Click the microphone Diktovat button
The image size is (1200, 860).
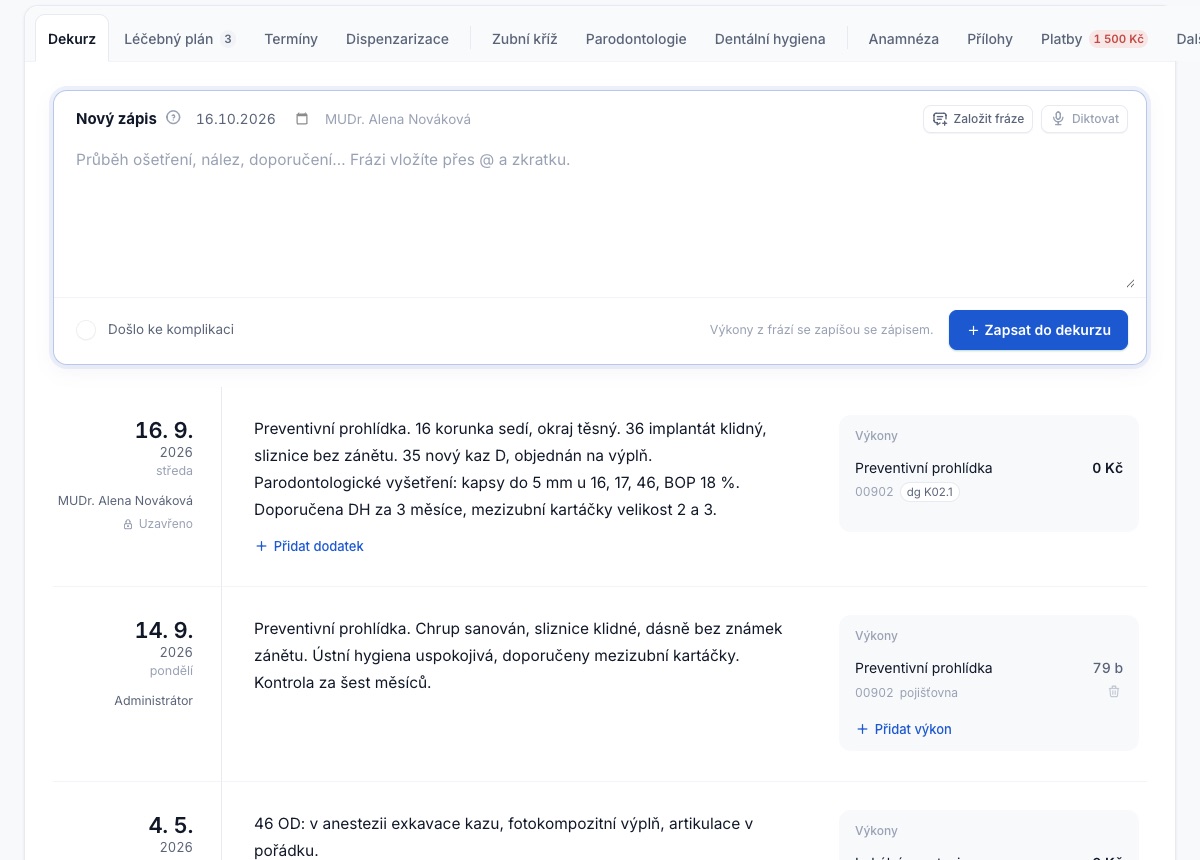click(1084, 119)
